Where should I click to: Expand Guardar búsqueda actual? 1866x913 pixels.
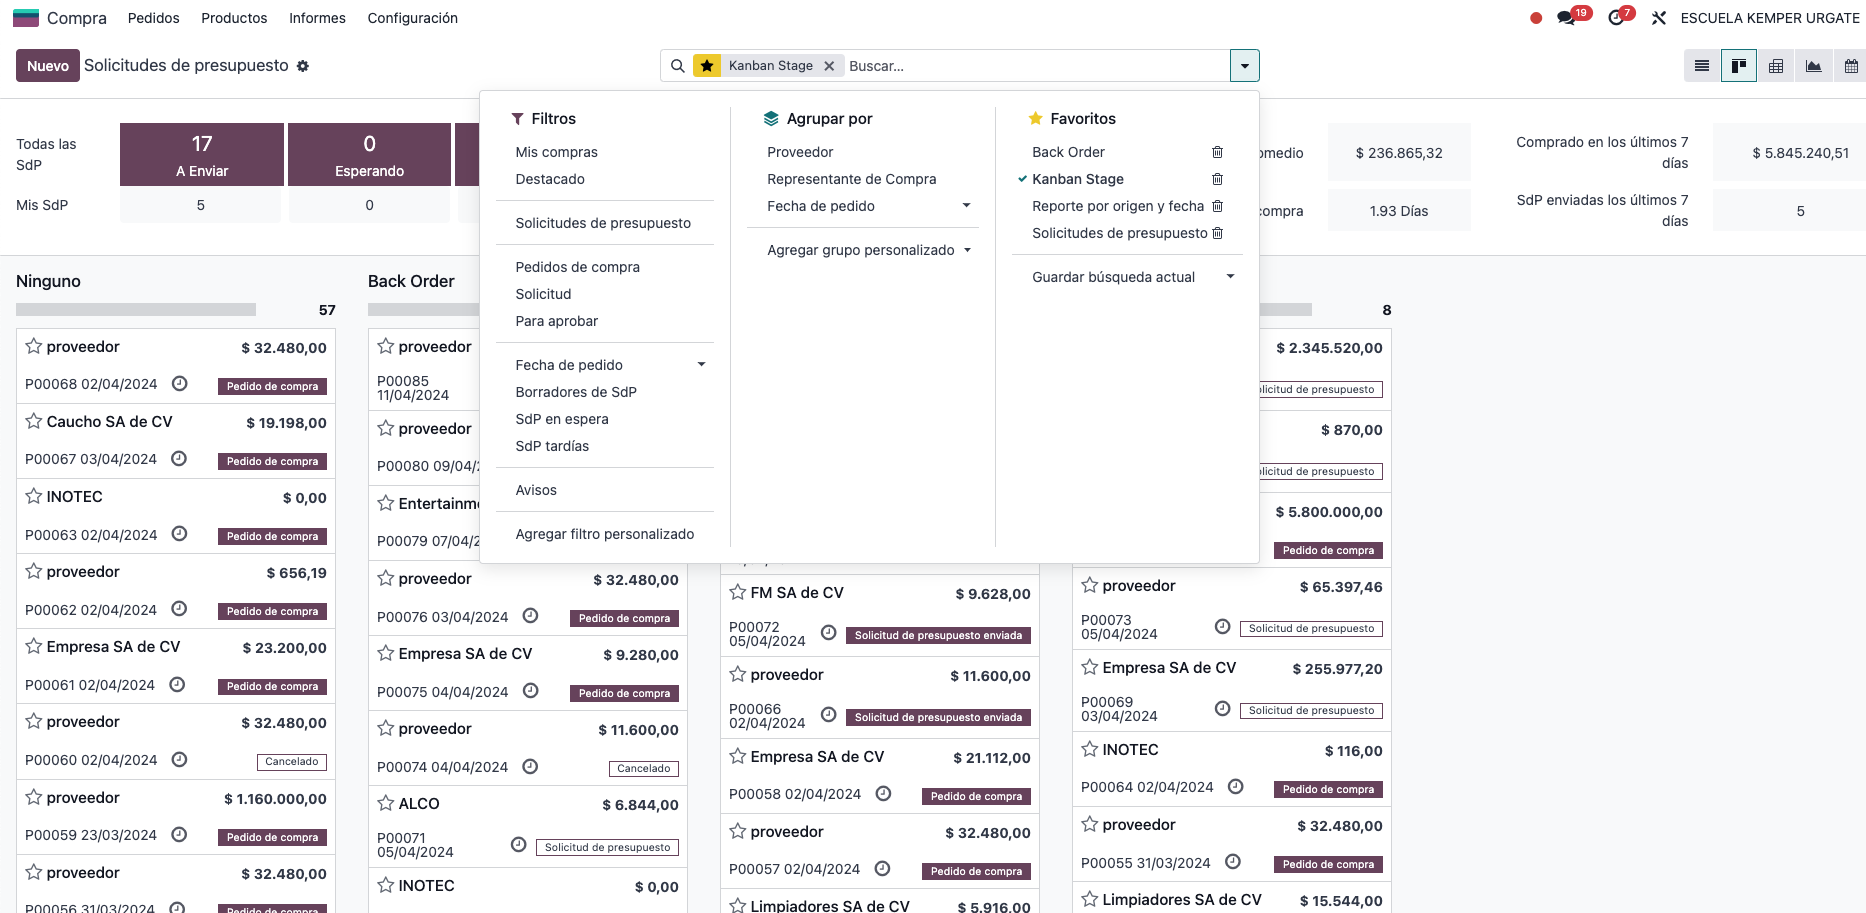click(x=1133, y=277)
